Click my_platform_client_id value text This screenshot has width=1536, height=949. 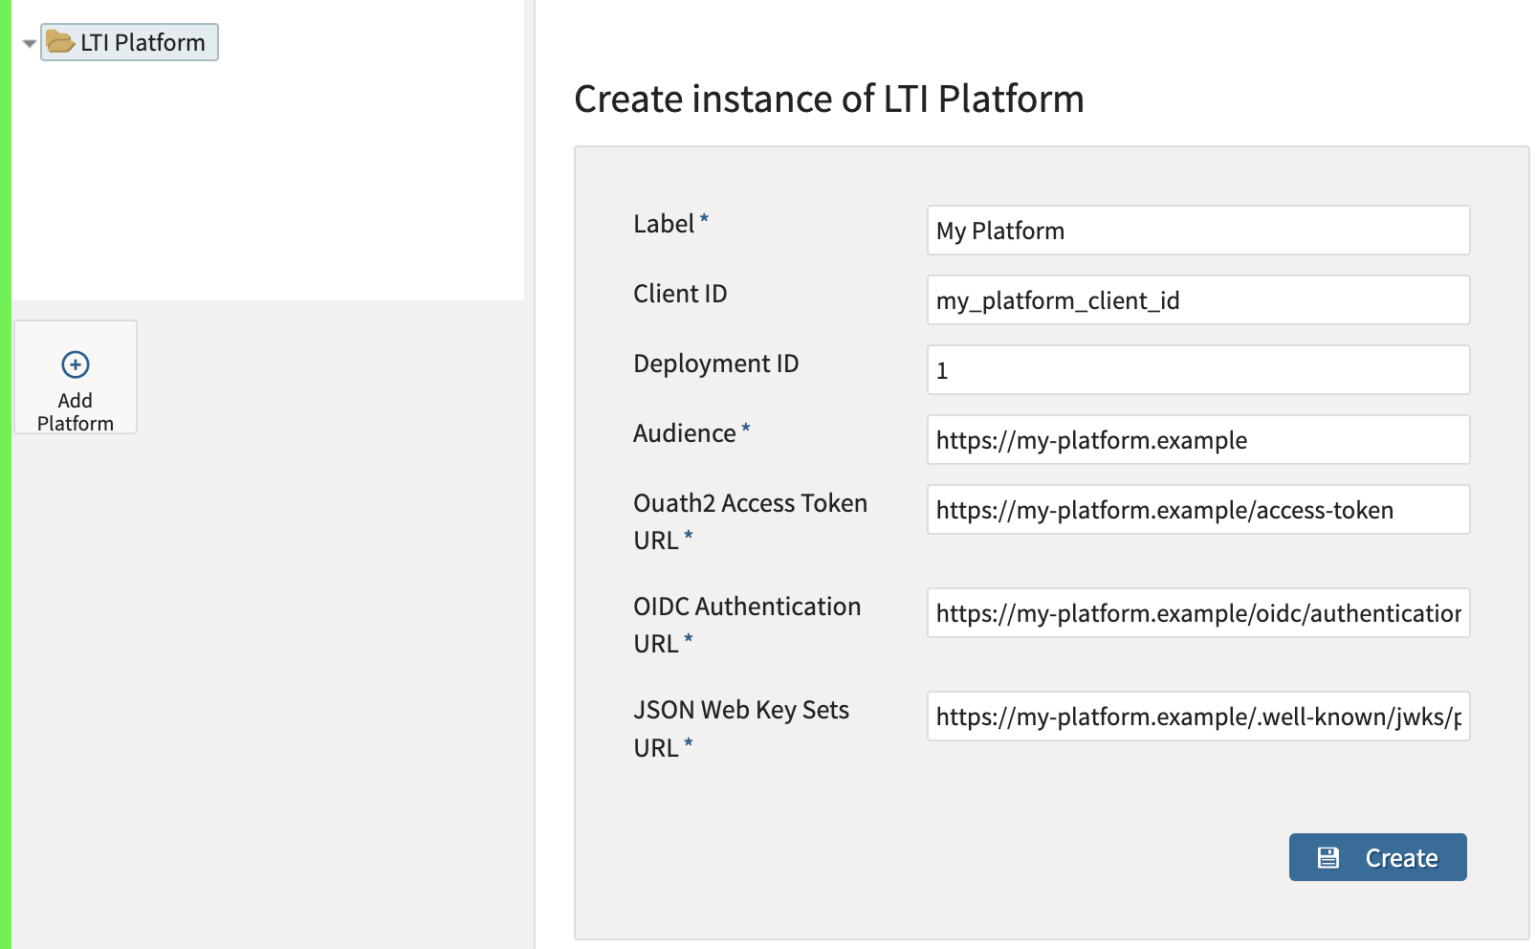pyautogui.click(x=1058, y=300)
